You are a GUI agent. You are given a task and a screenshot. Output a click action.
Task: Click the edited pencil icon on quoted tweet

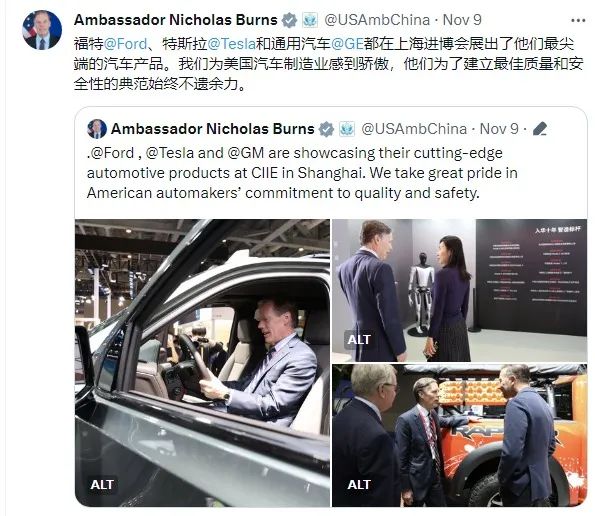point(540,129)
